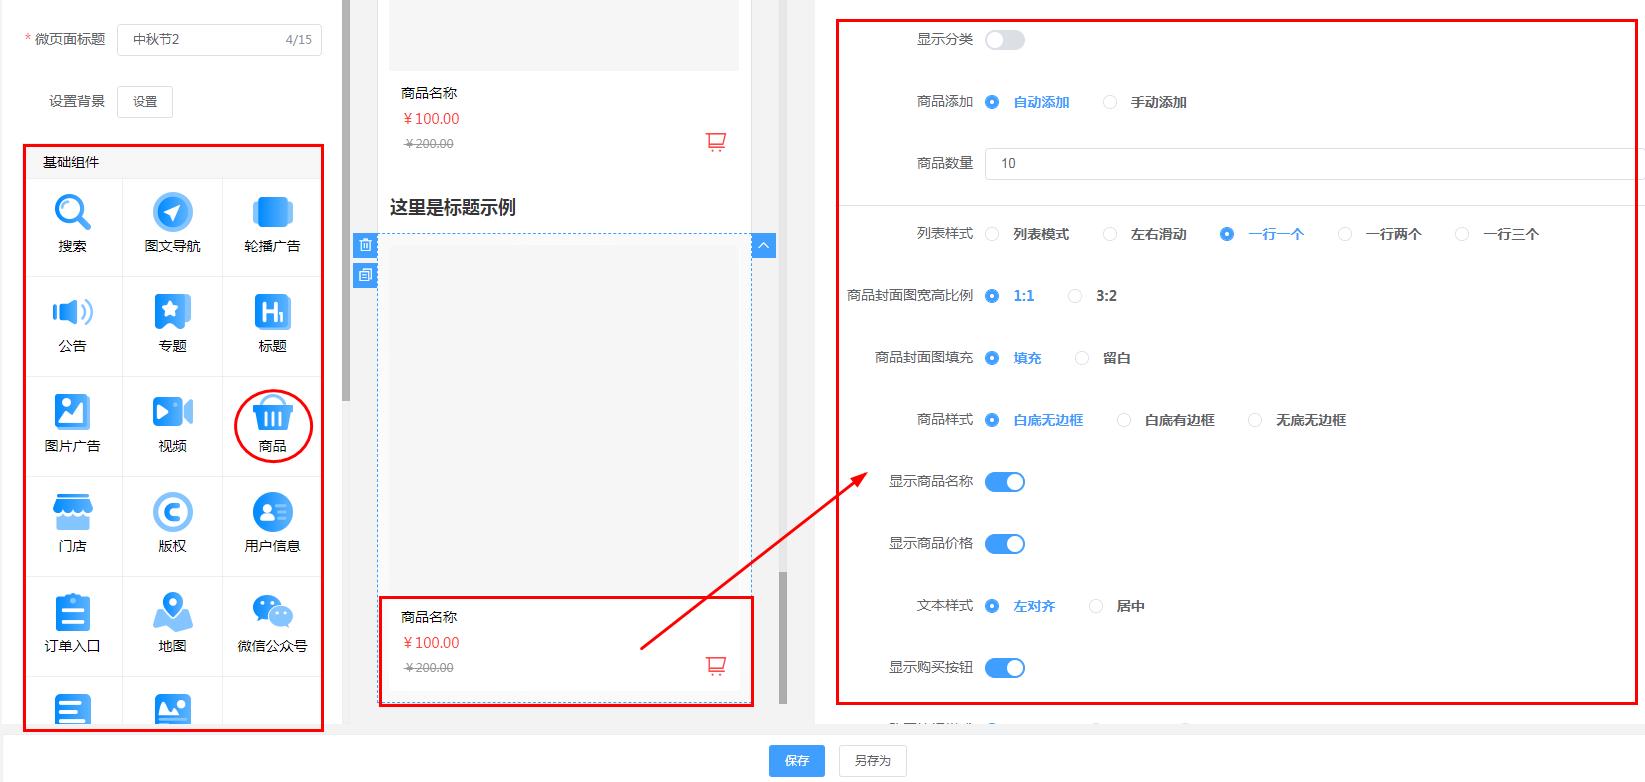The width and height of the screenshot is (1645, 782).
Task: Add the 订单入口 order entry component
Action: 72,626
